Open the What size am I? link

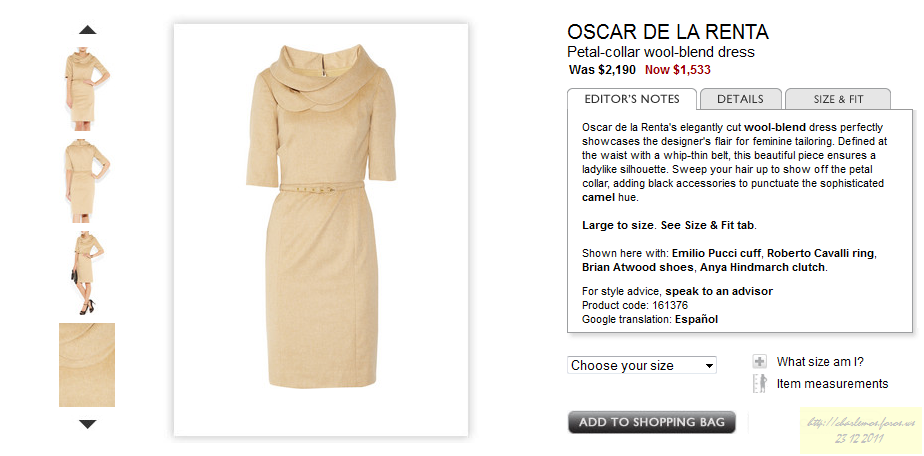820,362
